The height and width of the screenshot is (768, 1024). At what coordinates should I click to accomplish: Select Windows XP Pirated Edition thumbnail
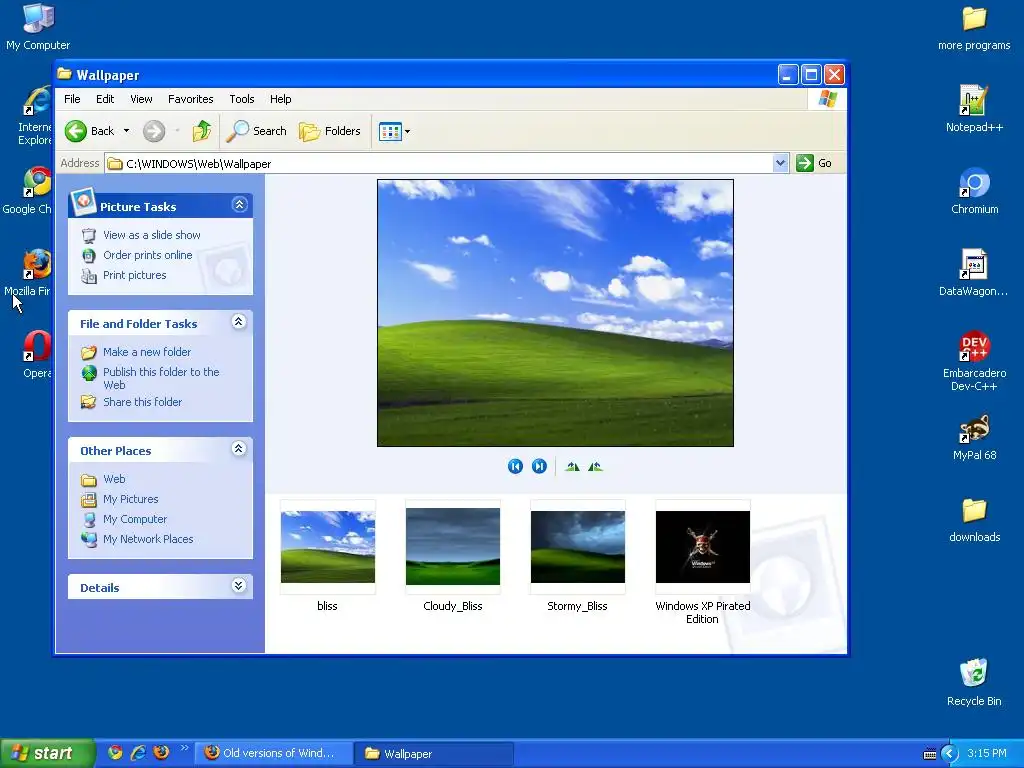click(x=703, y=547)
